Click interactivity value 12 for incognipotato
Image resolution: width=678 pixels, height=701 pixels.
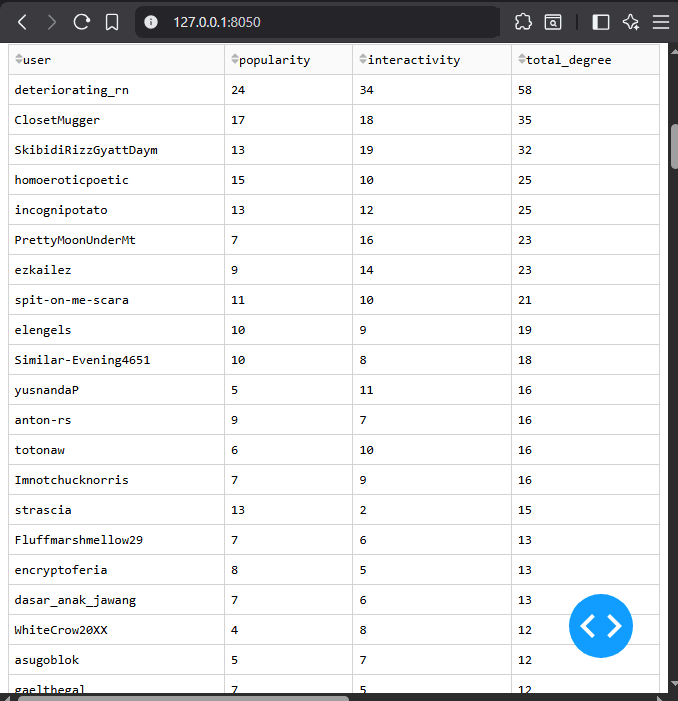tap(432, 210)
